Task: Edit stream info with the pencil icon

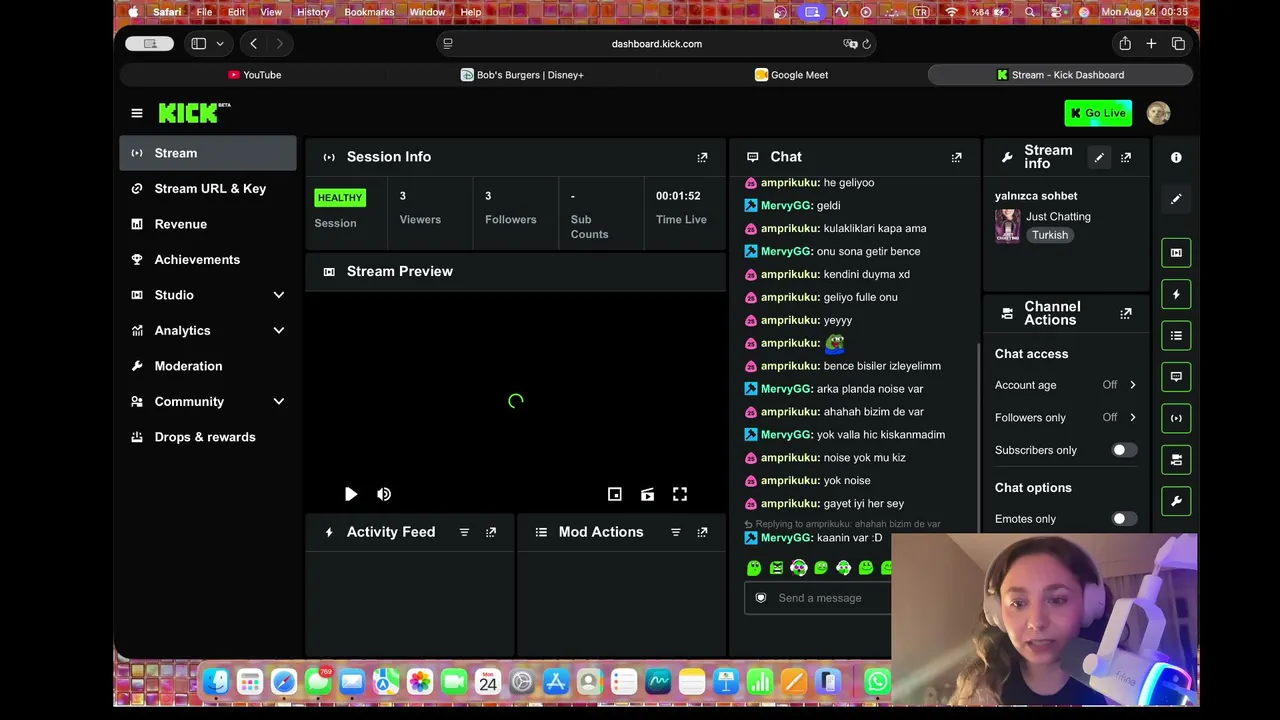Action: click(x=1099, y=157)
